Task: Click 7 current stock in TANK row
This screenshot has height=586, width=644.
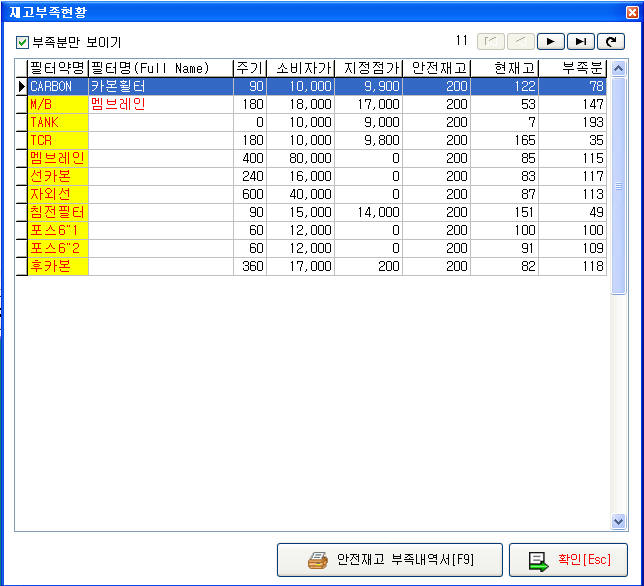Action: pos(505,122)
